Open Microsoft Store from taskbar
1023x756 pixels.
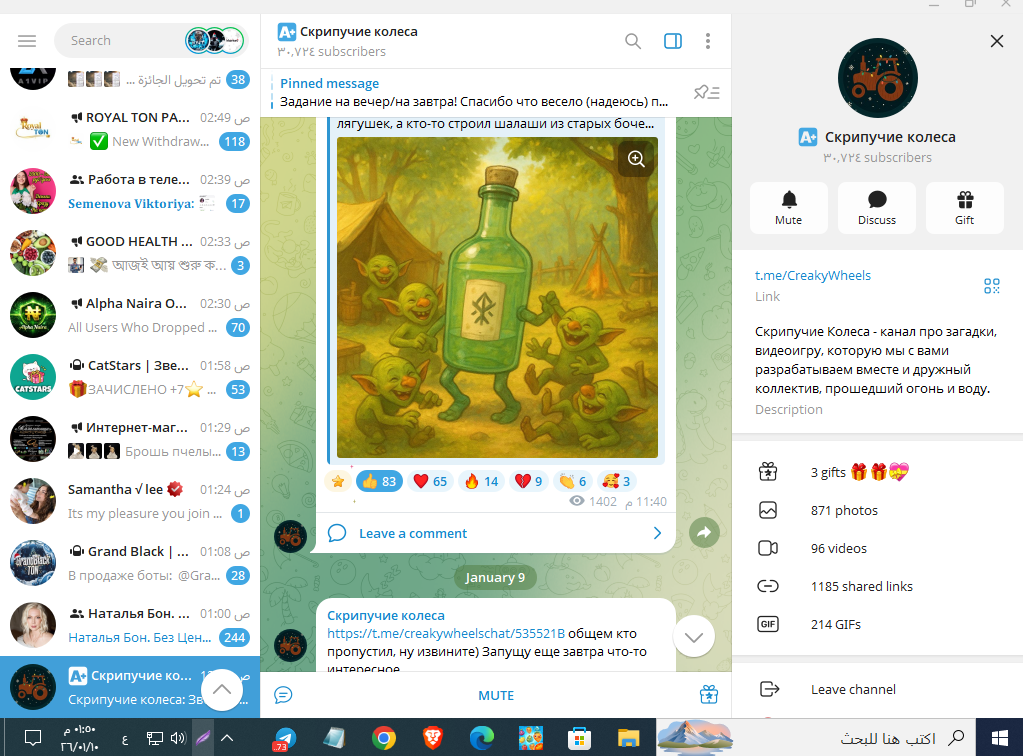(579, 738)
